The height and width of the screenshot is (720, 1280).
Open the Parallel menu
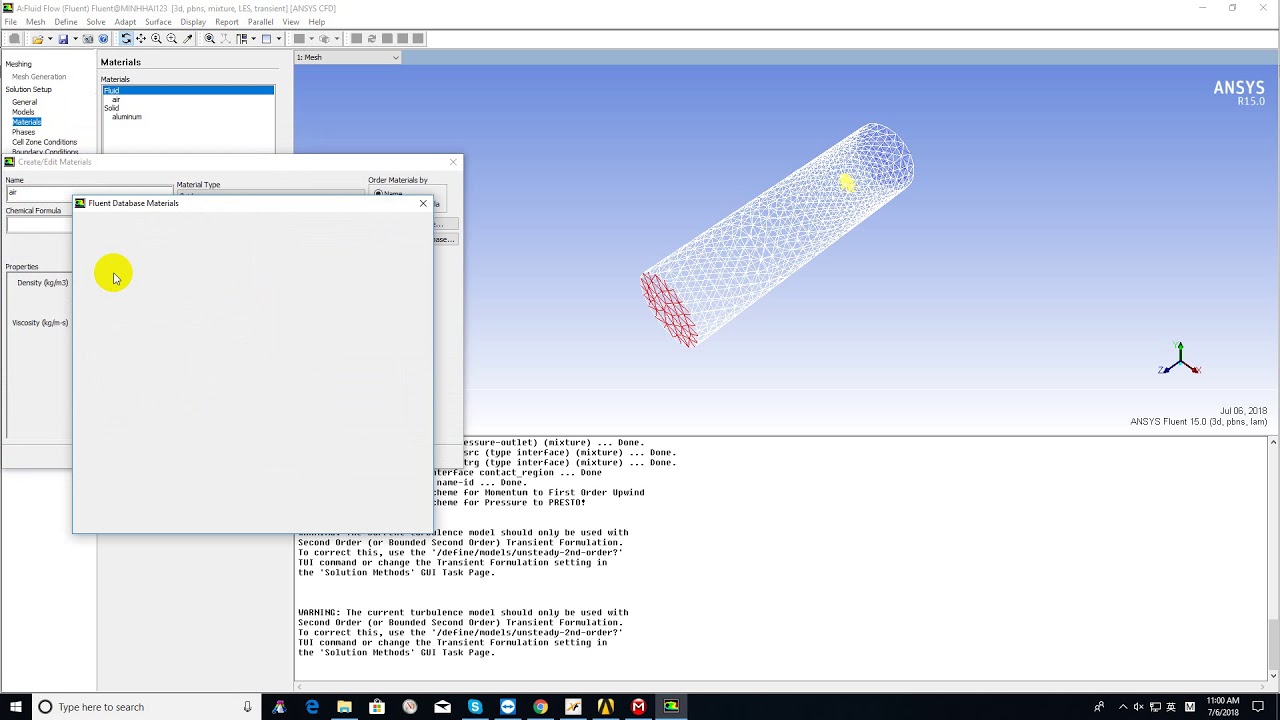(260, 22)
